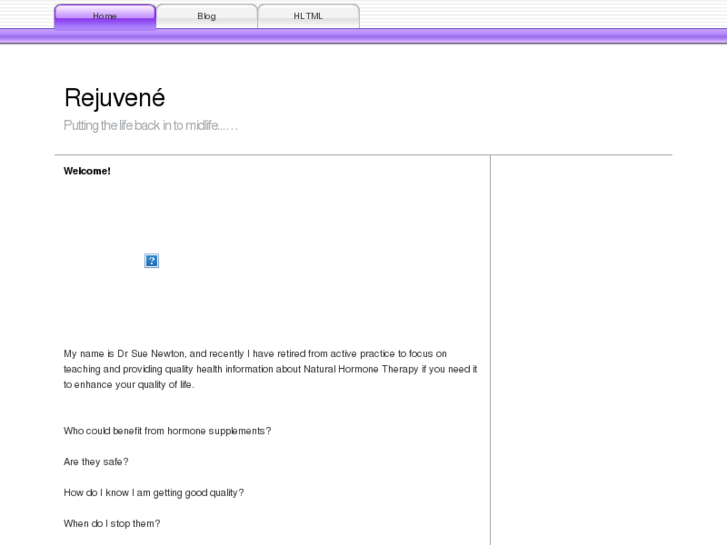
Task: Click 'How do I know I am getting good quality?'
Action: (x=154, y=493)
